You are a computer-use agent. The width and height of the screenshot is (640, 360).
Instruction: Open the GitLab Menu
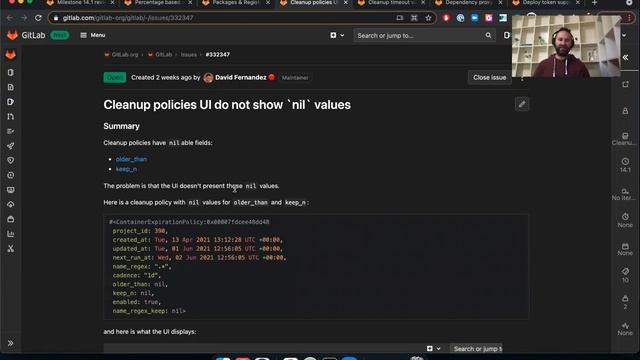(x=93, y=36)
